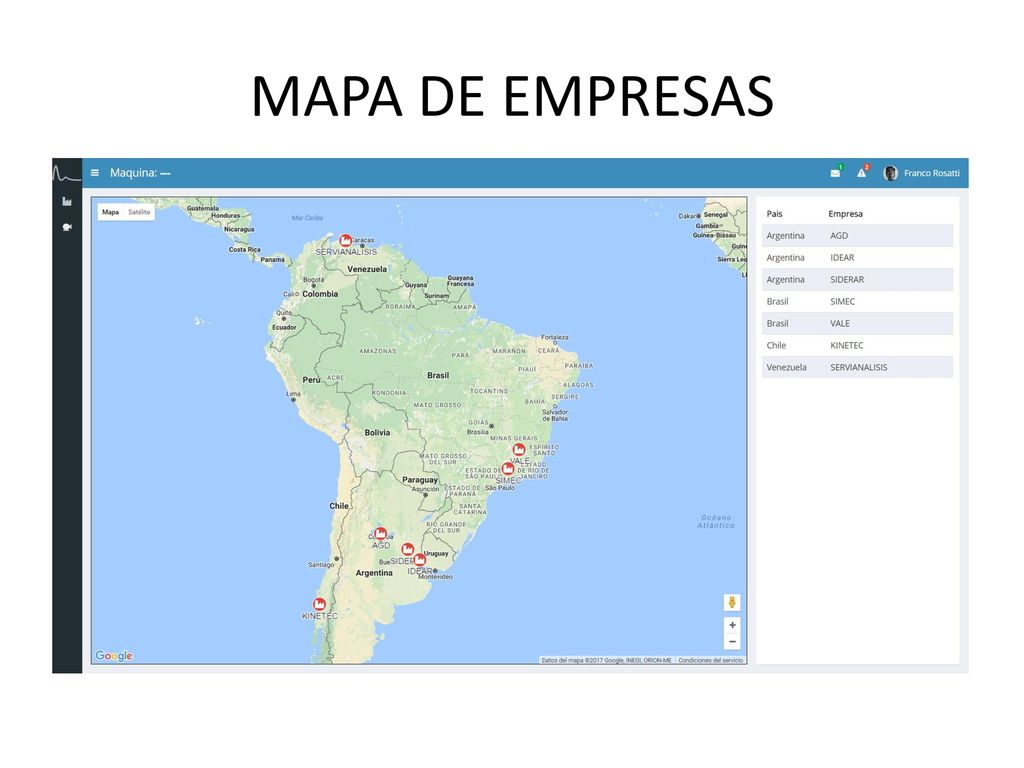Click the Bolivia country label on the map

(x=377, y=432)
